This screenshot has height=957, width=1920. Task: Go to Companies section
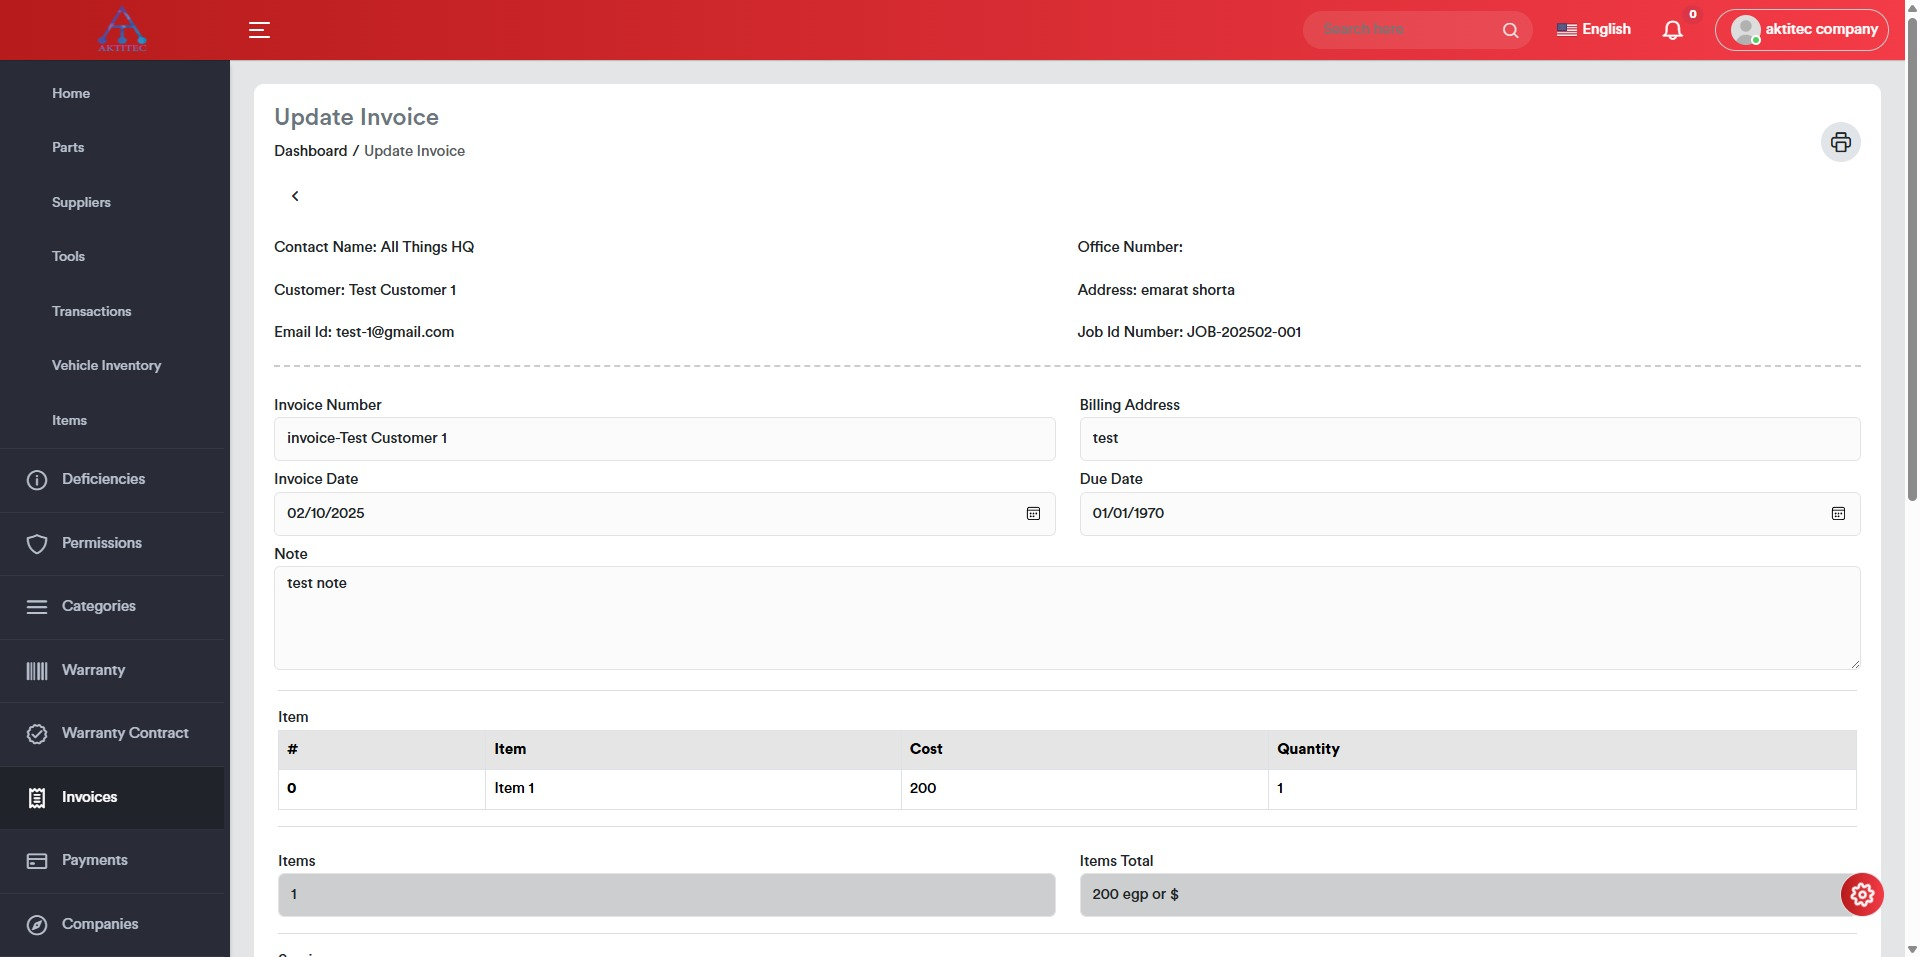[100, 924]
